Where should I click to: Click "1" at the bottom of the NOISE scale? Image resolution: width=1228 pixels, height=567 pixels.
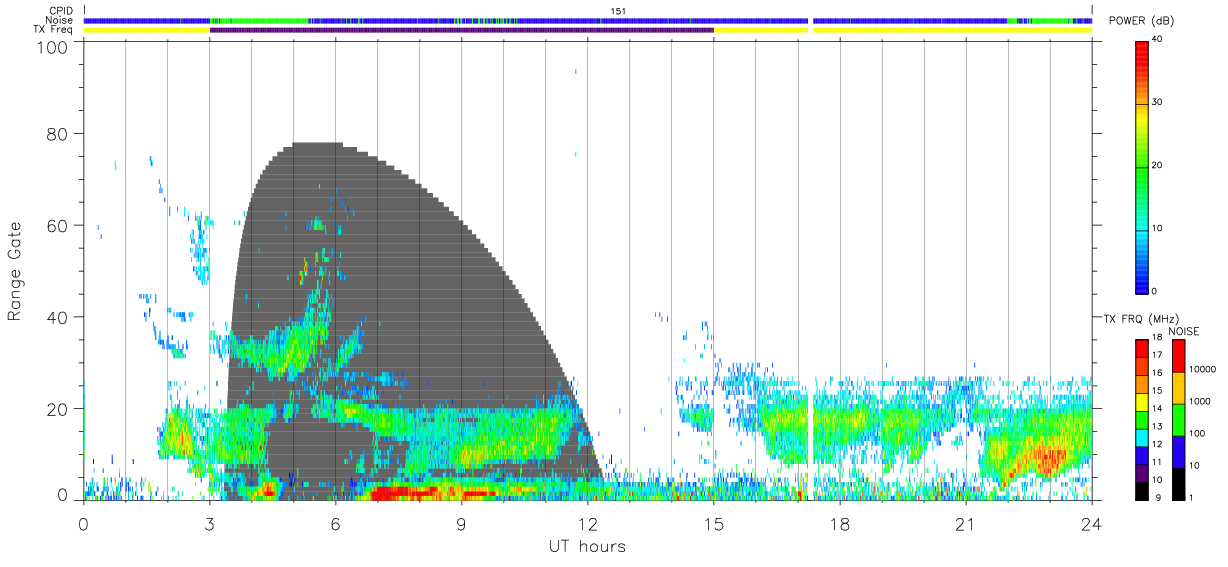point(1193,497)
